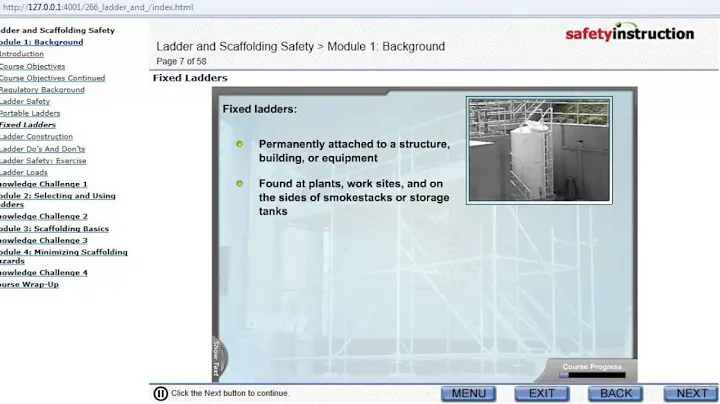720x404 pixels.
Task: Click the 'Permanently attached to a structure' bullet
Action: 354,151
